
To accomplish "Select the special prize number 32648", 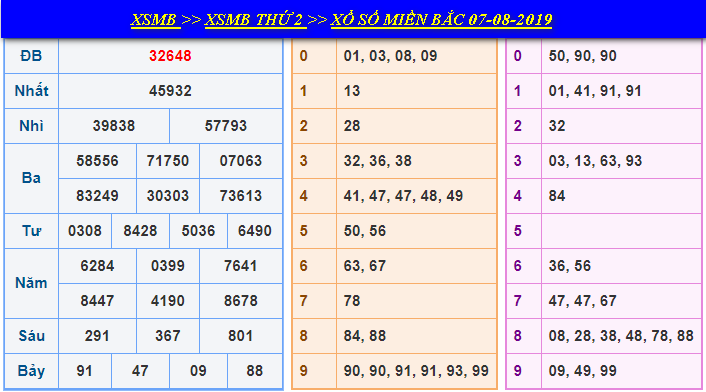I will point(170,56).
